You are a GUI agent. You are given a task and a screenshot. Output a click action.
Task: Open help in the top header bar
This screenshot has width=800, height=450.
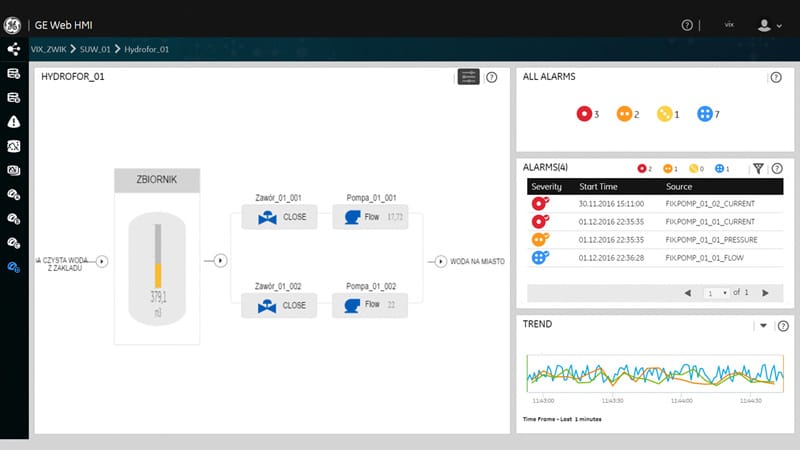687,25
